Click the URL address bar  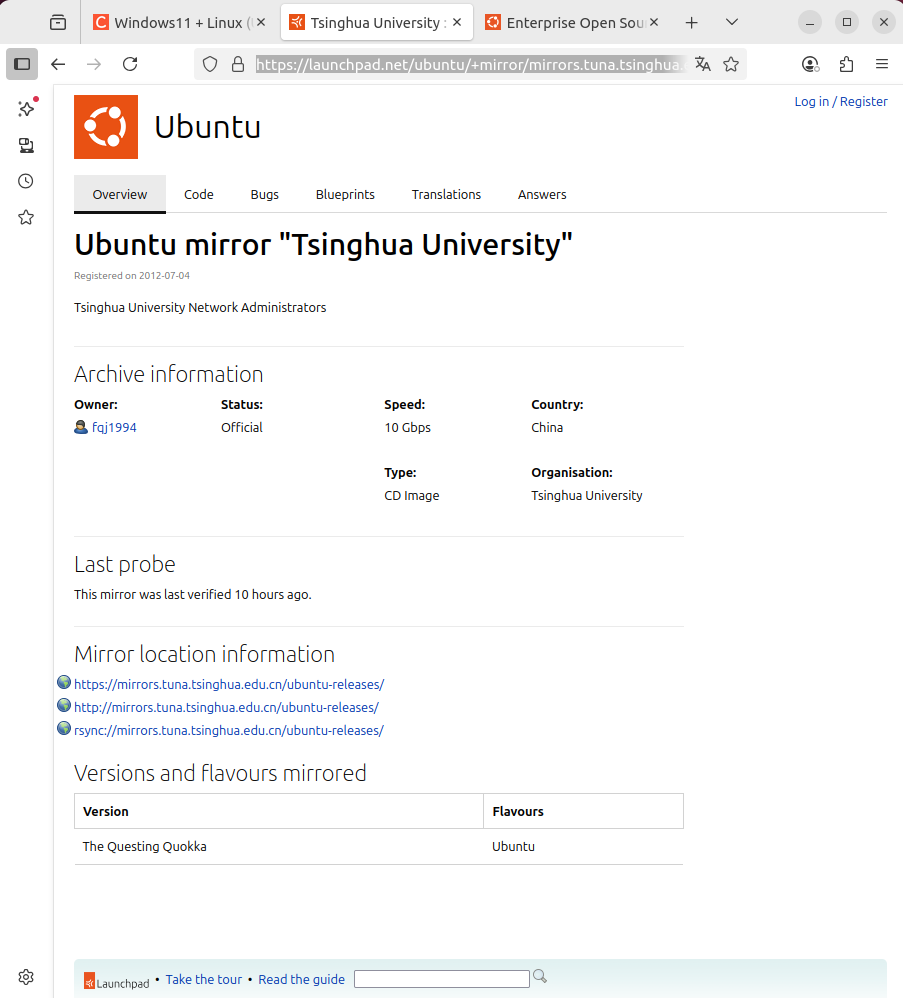click(x=471, y=64)
